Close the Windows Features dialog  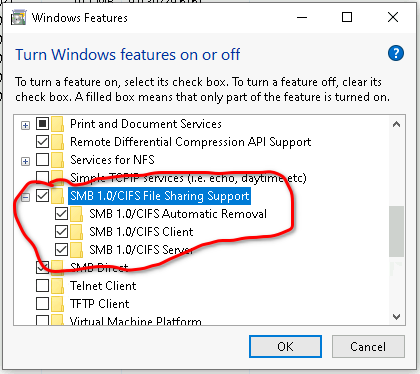pyautogui.click(x=393, y=17)
